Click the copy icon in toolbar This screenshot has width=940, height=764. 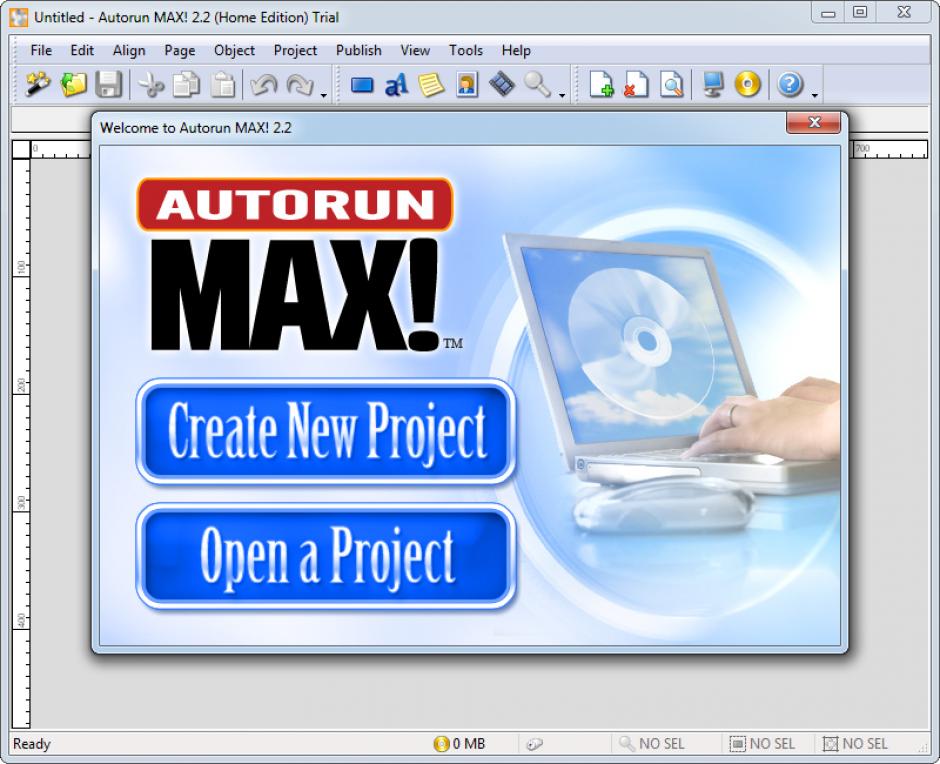(186, 84)
